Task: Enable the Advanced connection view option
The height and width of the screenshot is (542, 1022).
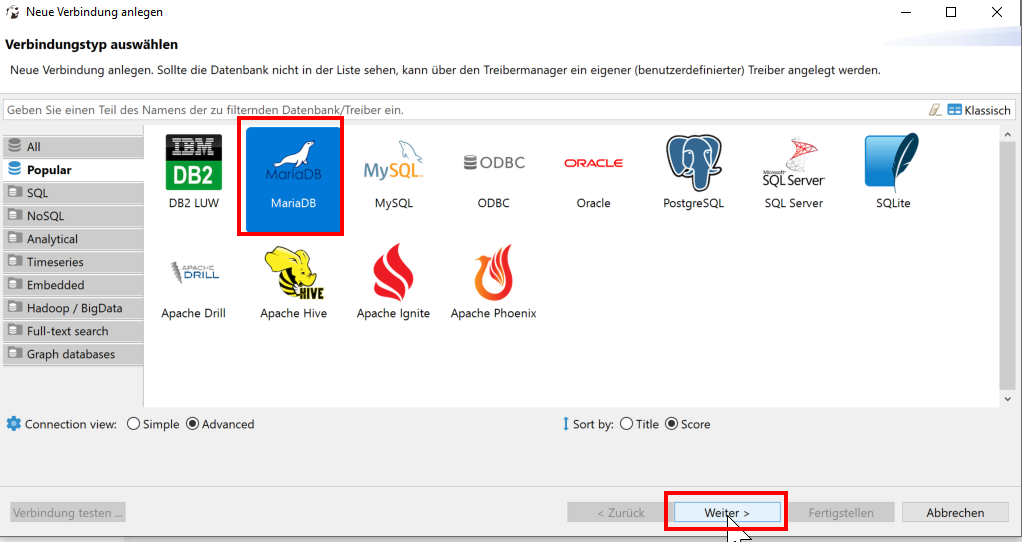Action: [193, 424]
